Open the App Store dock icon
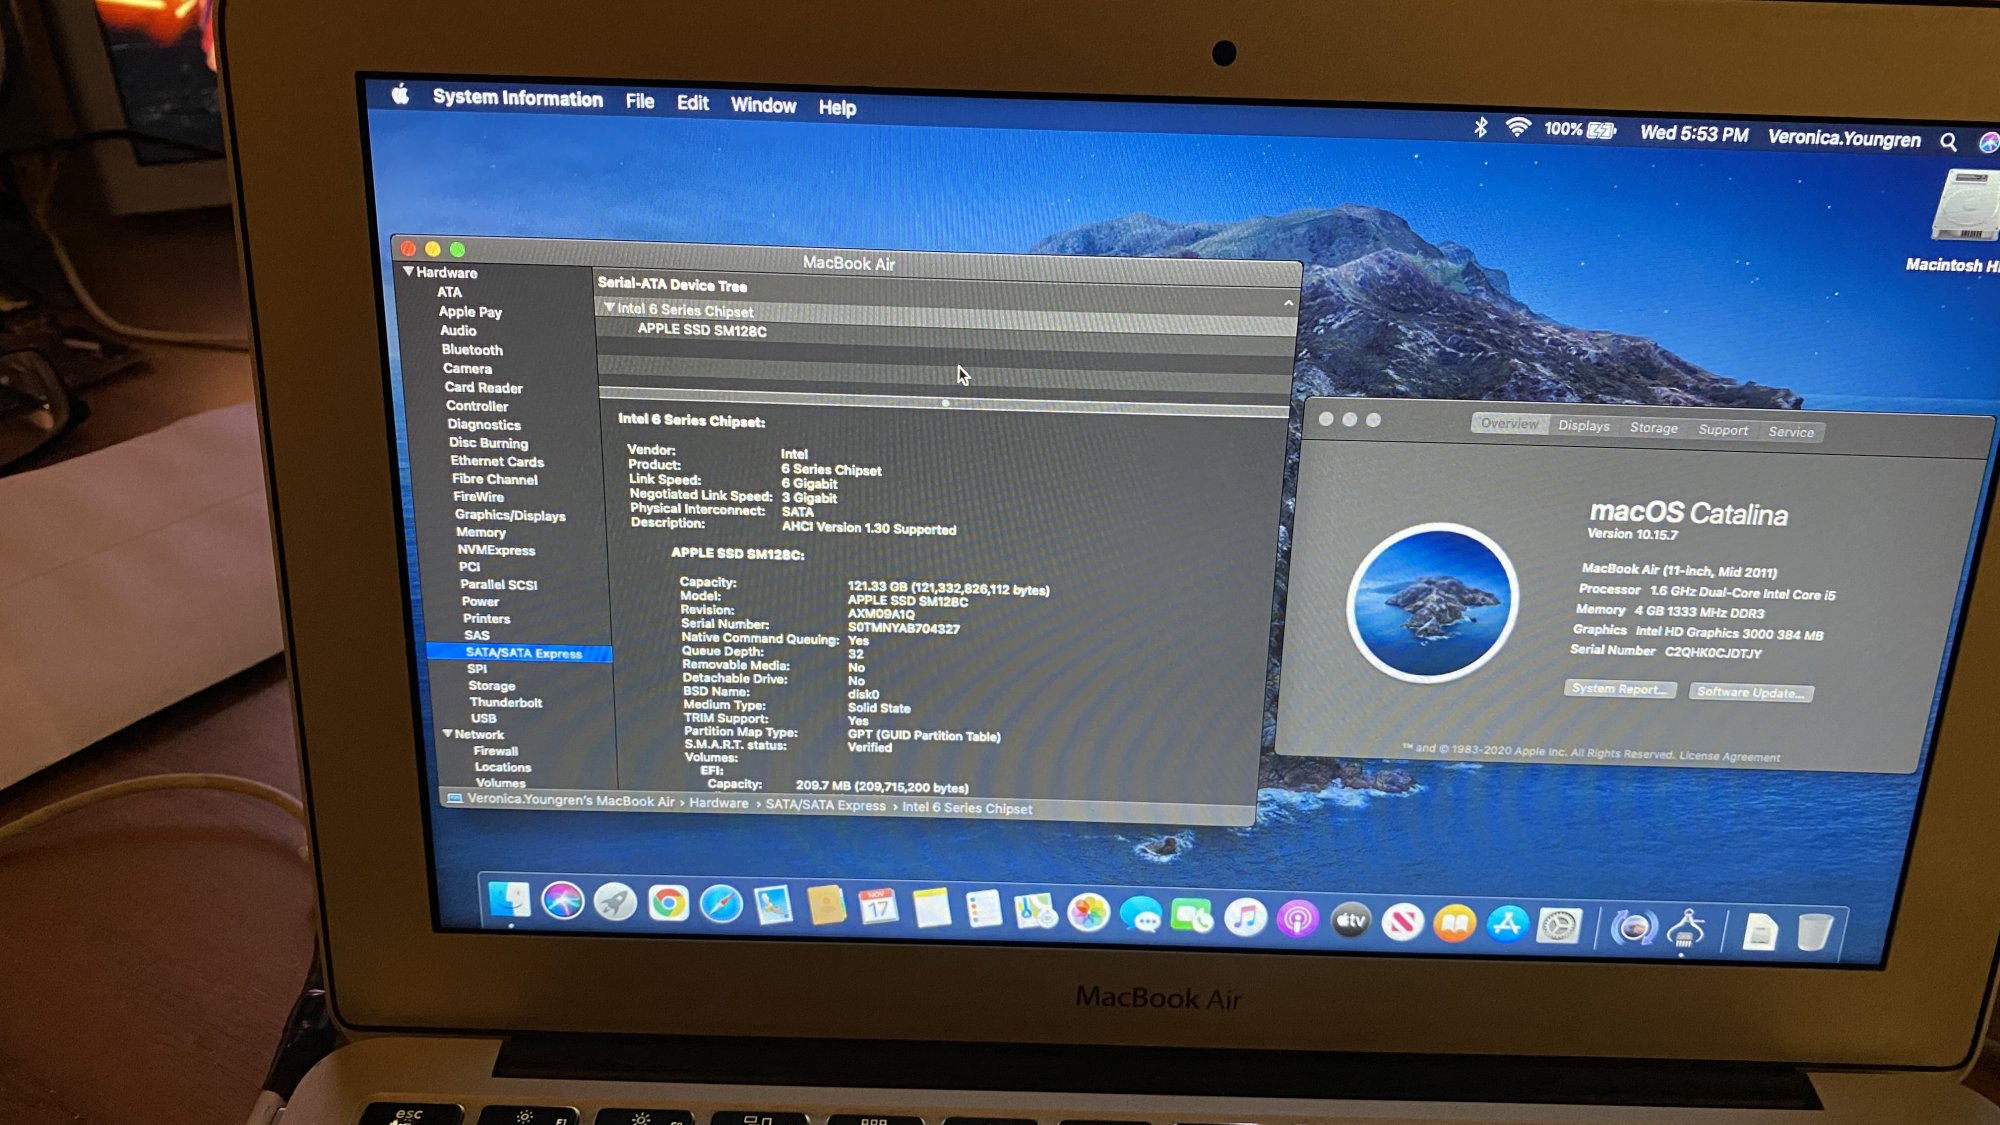The image size is (2000, 1125). [1507, 924]
